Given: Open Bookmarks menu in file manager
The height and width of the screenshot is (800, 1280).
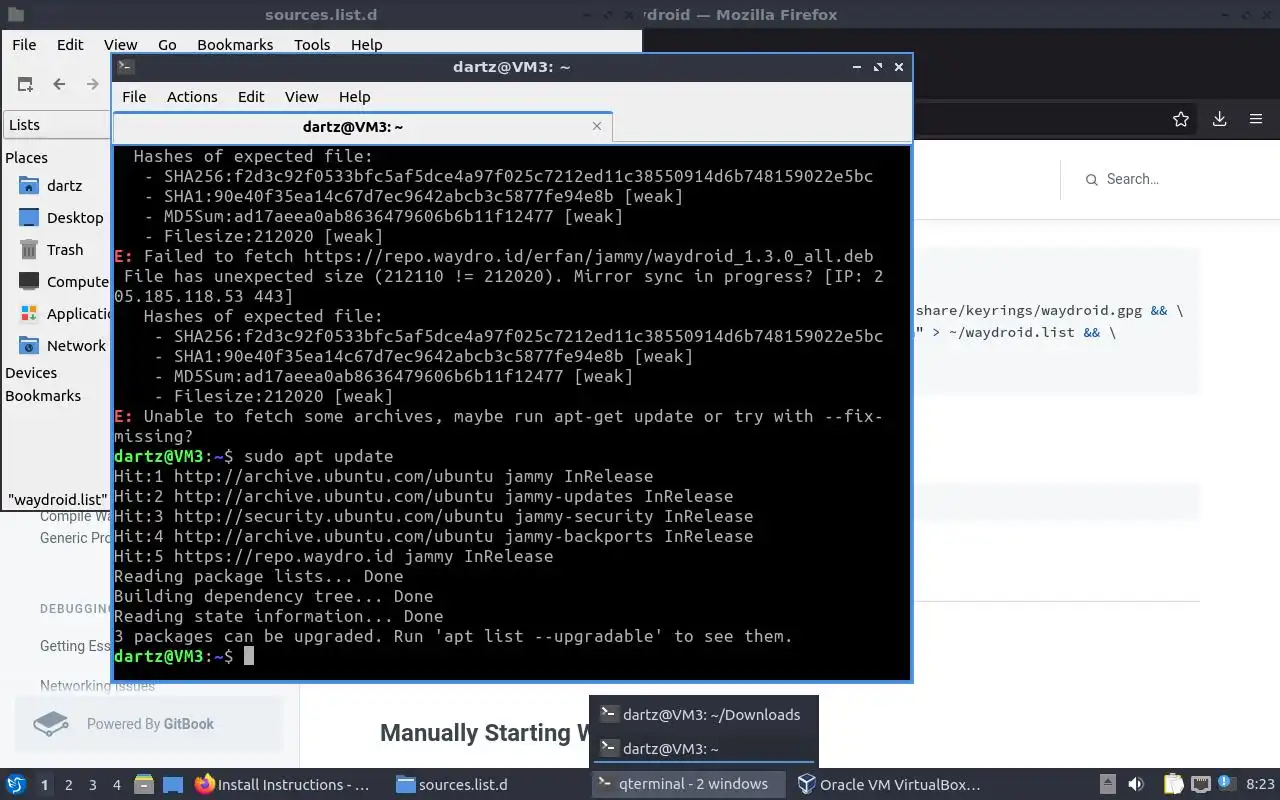Looking at the screenshot, I should pos(235,45).
